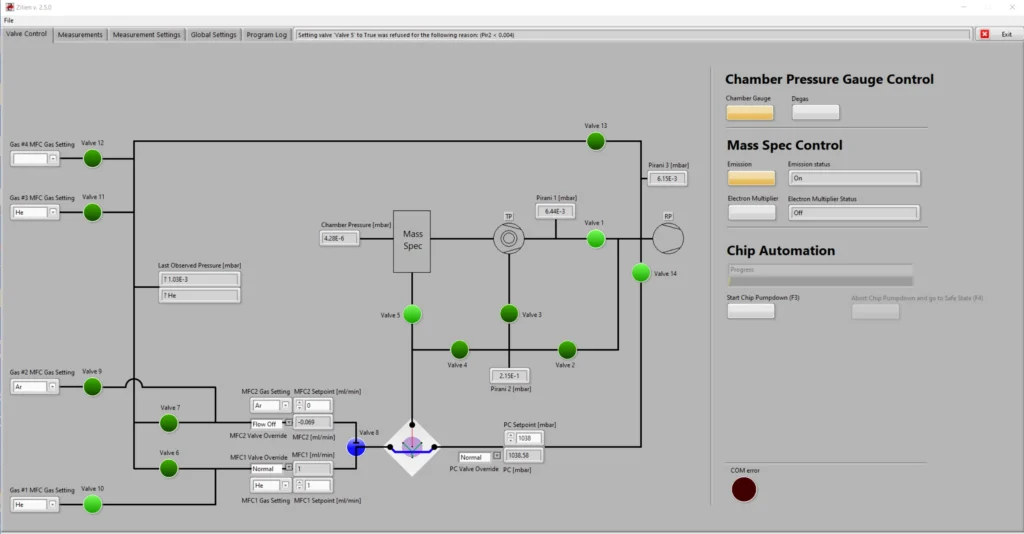
Task: Open the File menu
Action: coord(8,20)
